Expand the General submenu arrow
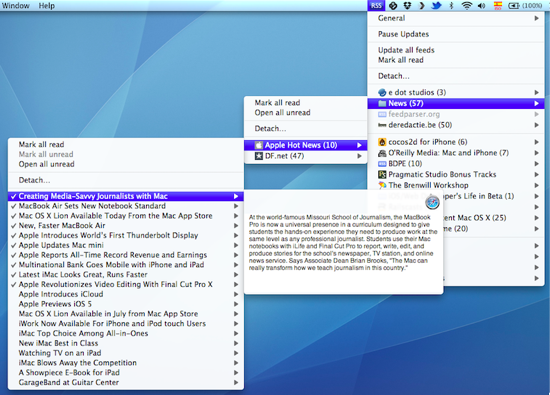This screenshot has width=550, height=395. tap(536, 18)
